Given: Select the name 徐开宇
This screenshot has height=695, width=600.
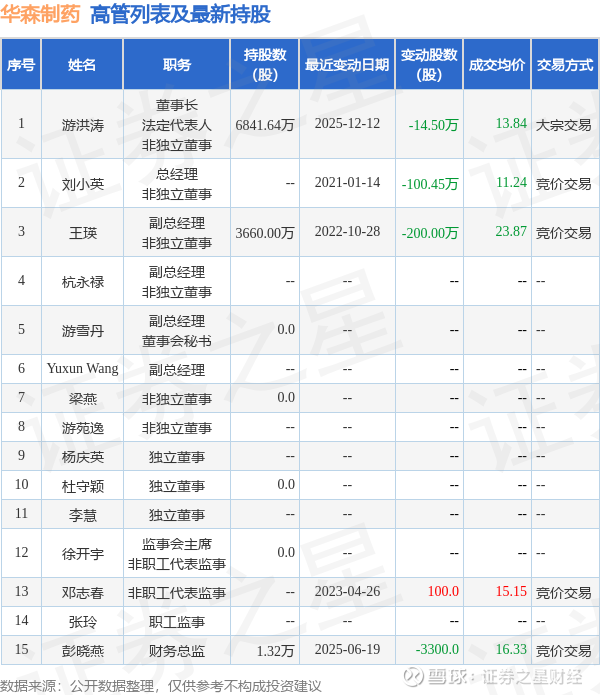Looking at the screenshot, I should (x=82, y=554).
